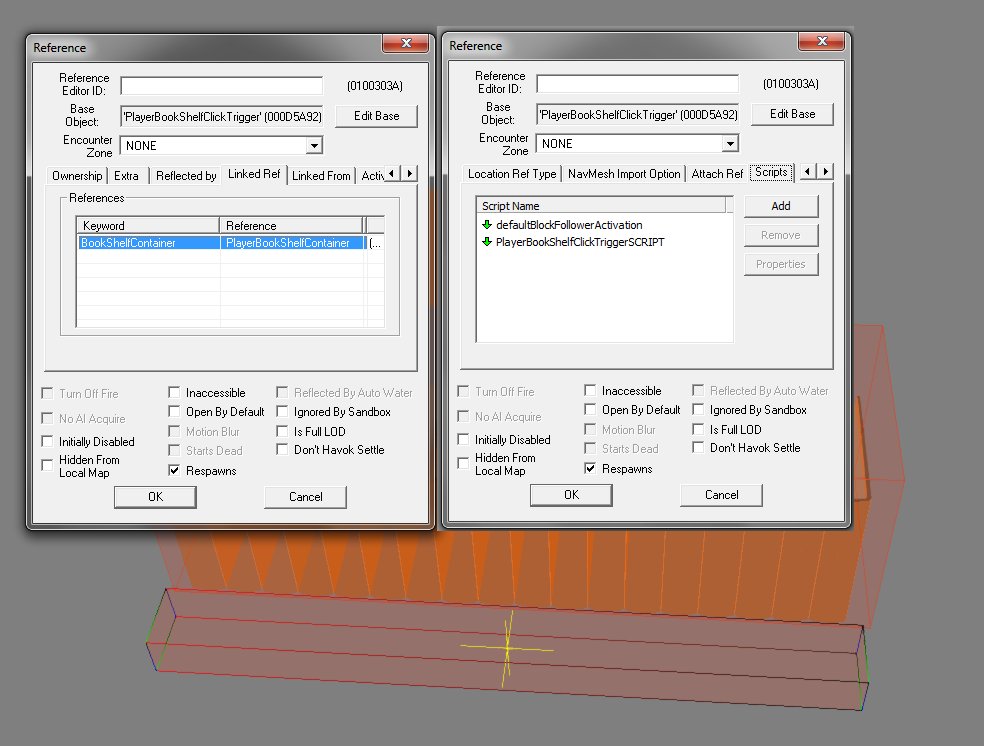Check Open By Default in left window
The height and width of the screenshot is (746, 984).
174,412
